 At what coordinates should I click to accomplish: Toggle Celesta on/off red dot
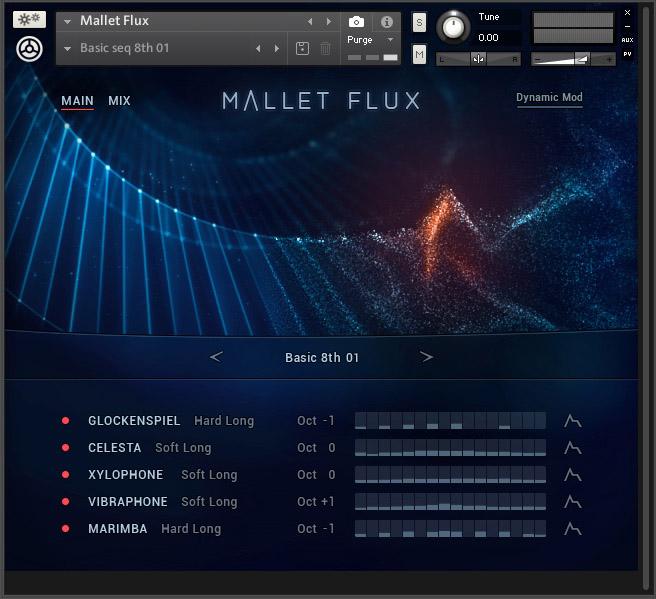point(66,448)
